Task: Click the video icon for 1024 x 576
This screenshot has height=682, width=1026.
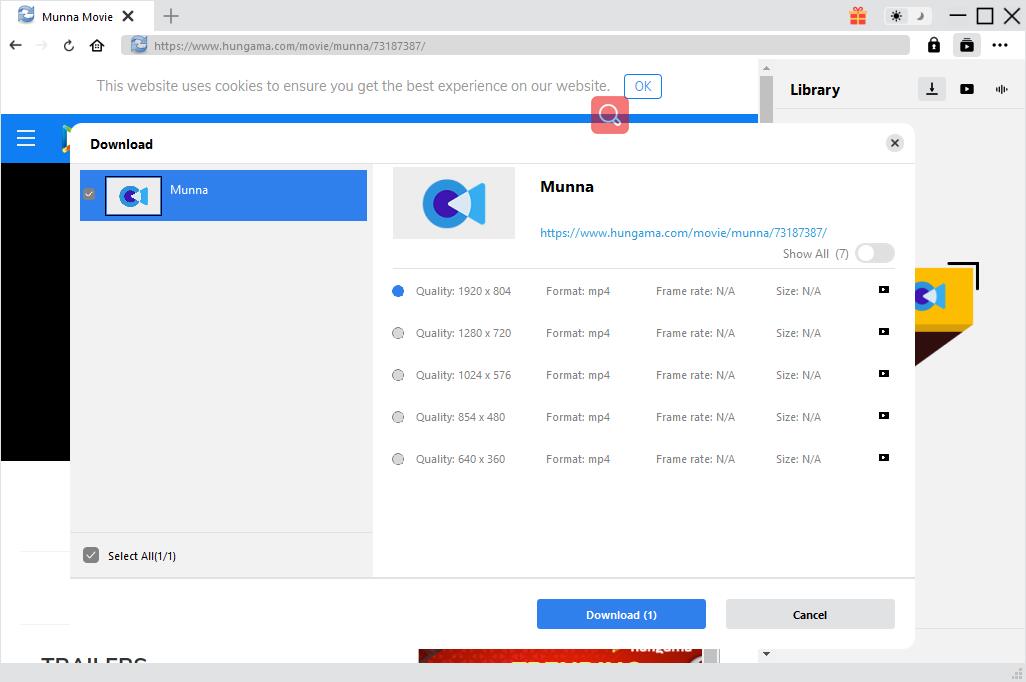Action: (884, 374)
